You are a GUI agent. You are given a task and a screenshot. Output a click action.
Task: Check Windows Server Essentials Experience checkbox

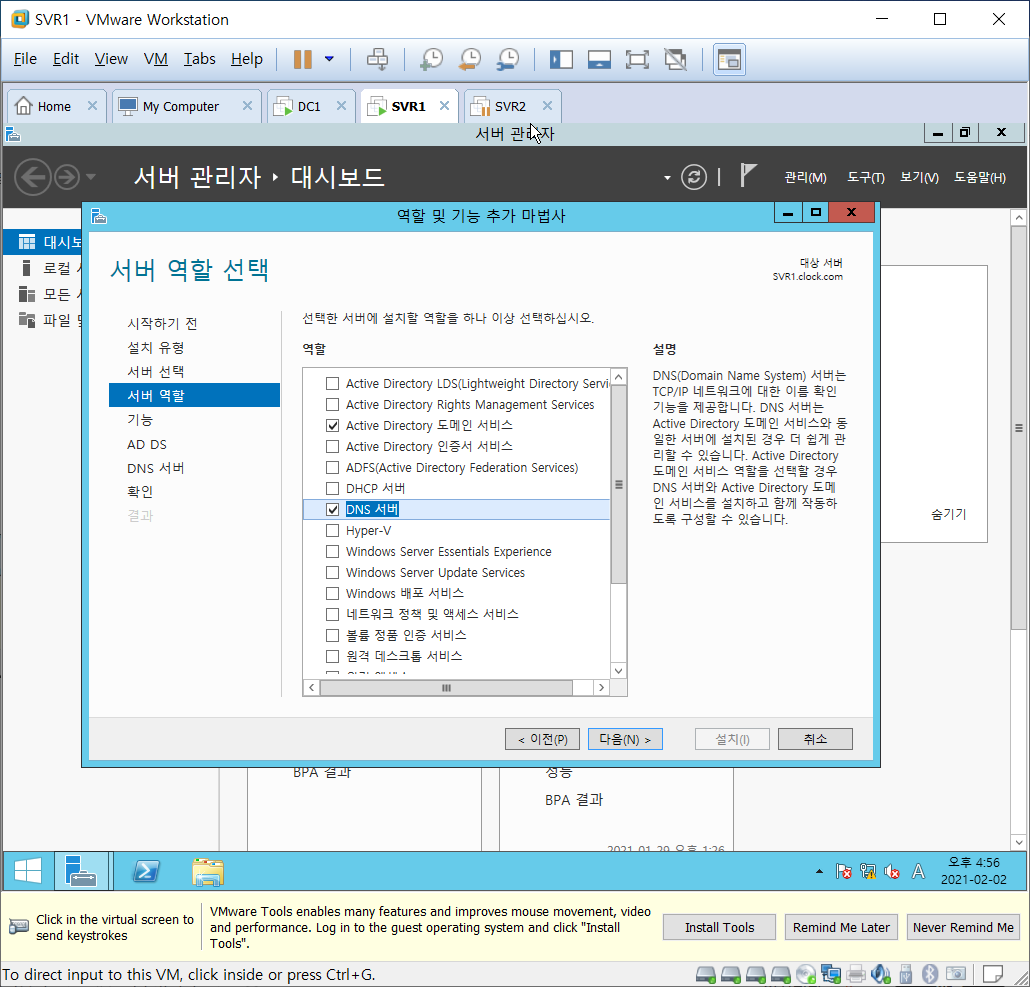[332, 552]
